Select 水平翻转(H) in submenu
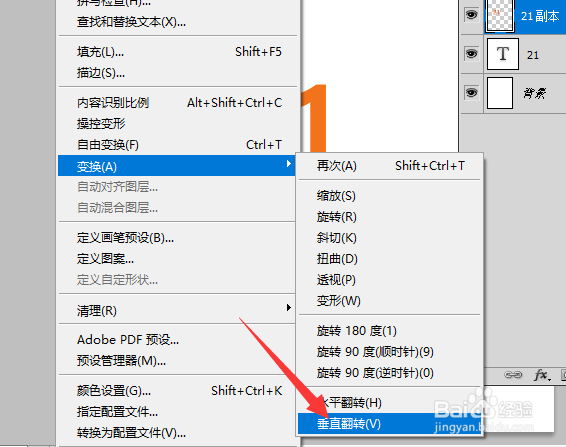The height and width of the screenshot is (447, 566). 390,403
